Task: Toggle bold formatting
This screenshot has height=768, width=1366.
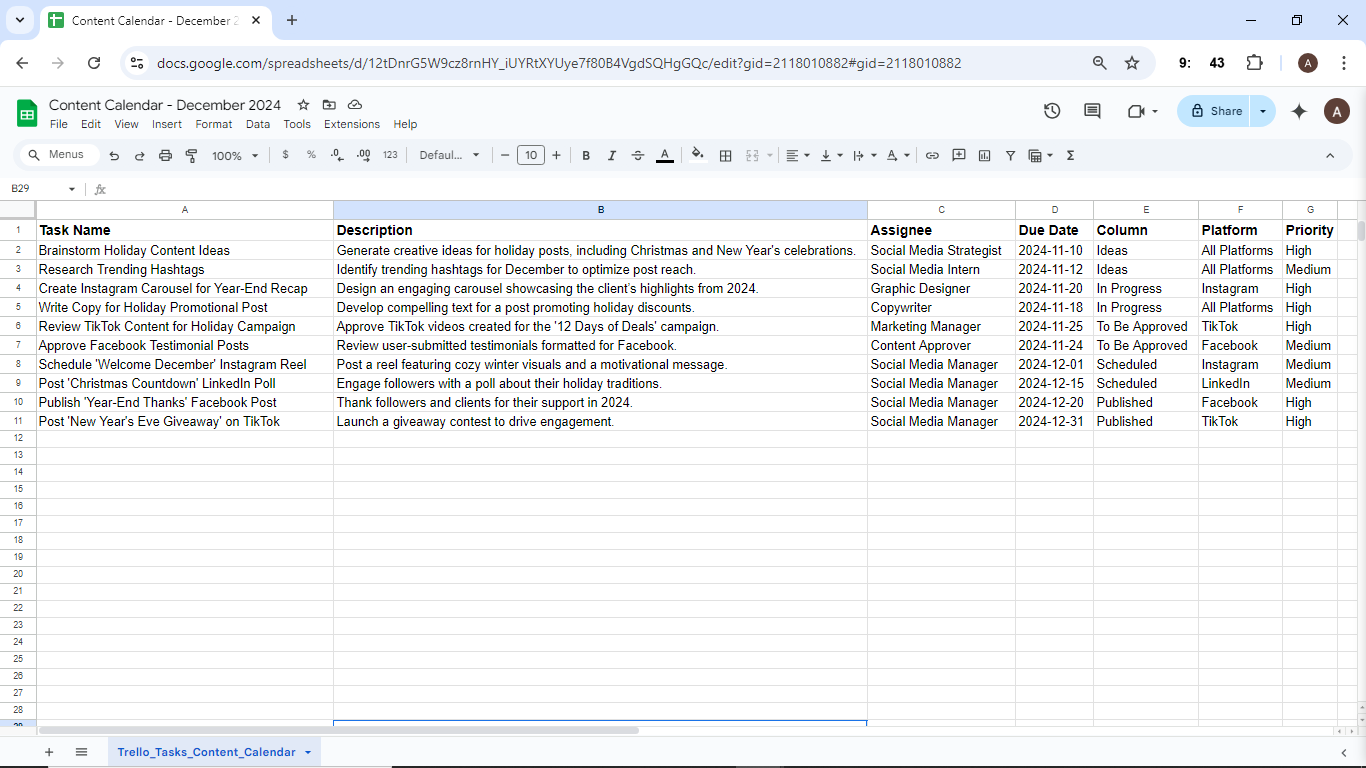Action: click(x=586, y=155)
